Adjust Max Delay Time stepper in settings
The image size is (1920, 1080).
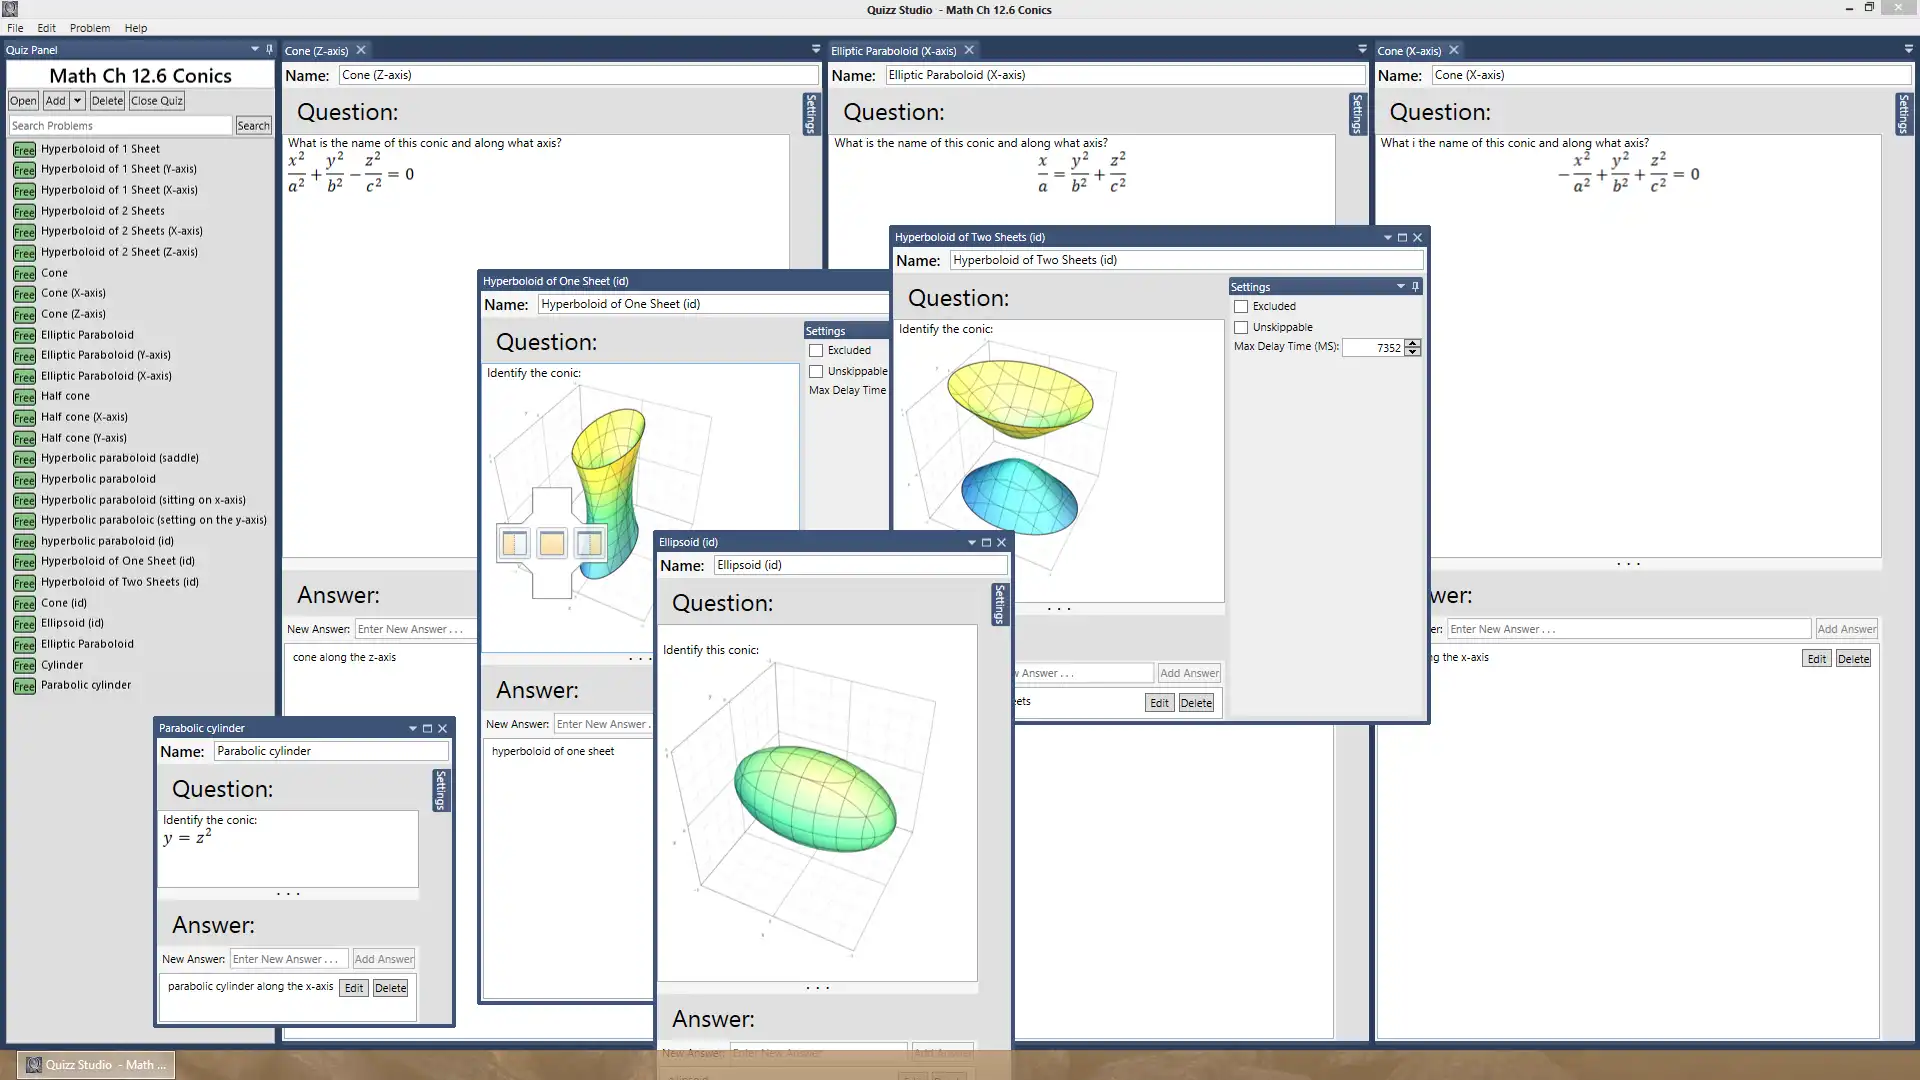coord(1412,347)
